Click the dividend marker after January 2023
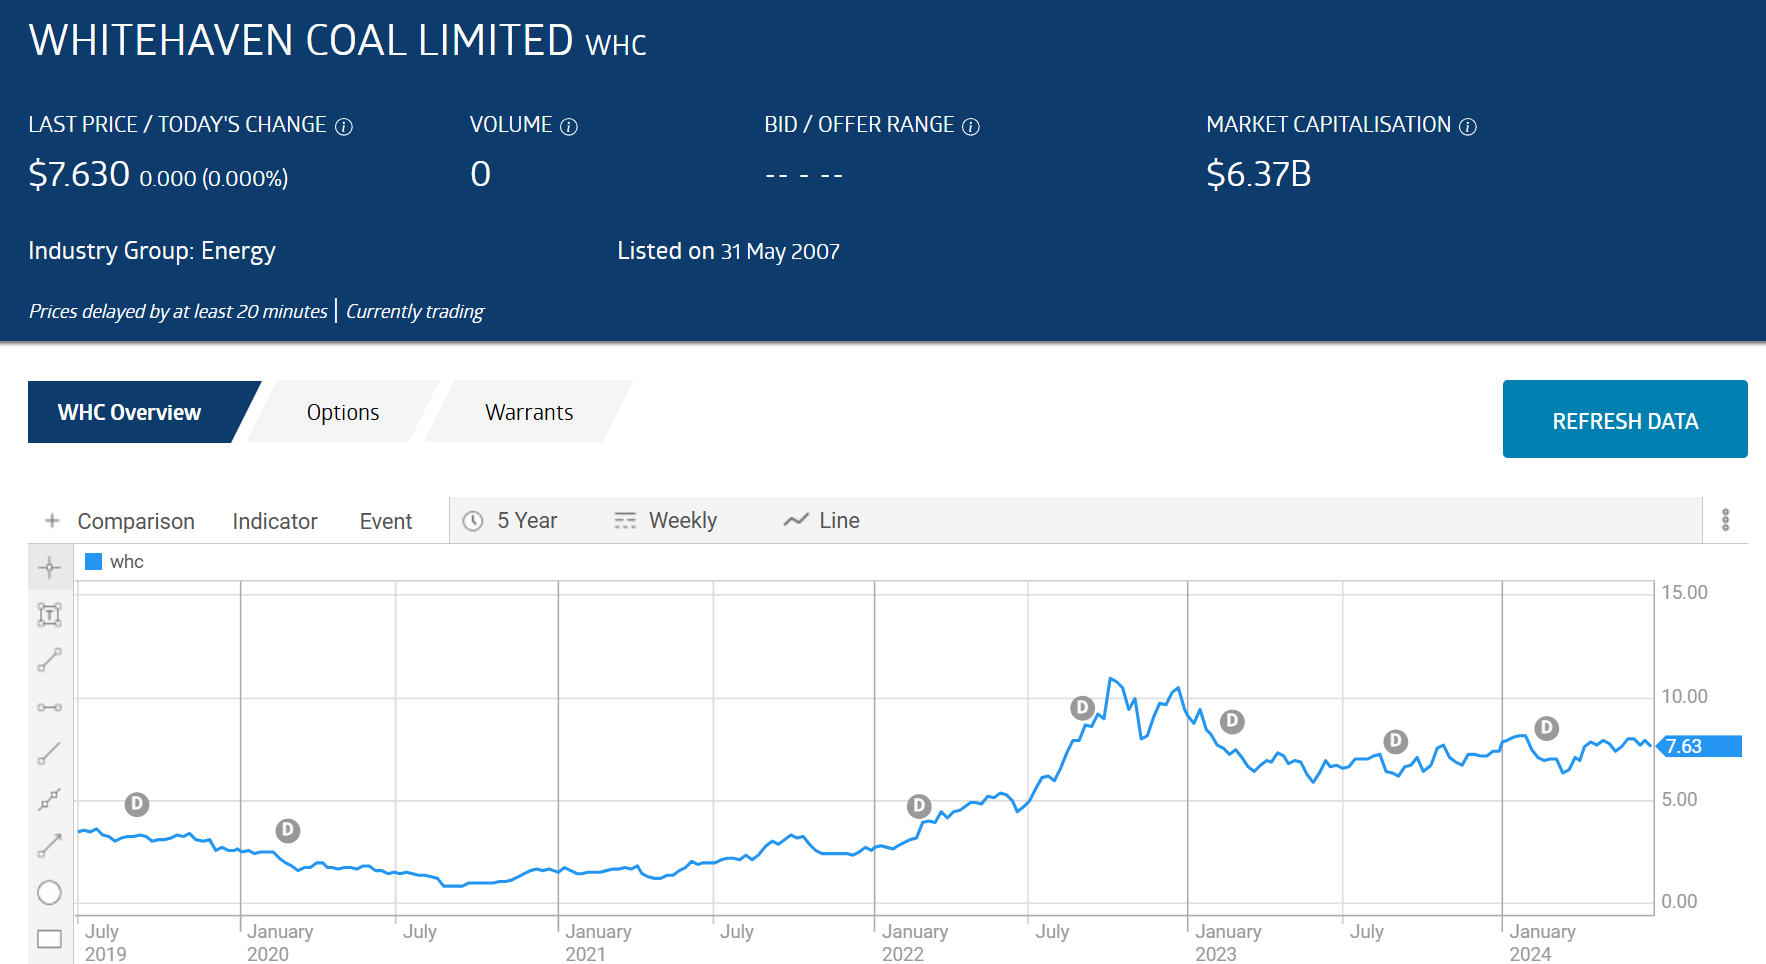1766x964 pixels. point(1232,721)
